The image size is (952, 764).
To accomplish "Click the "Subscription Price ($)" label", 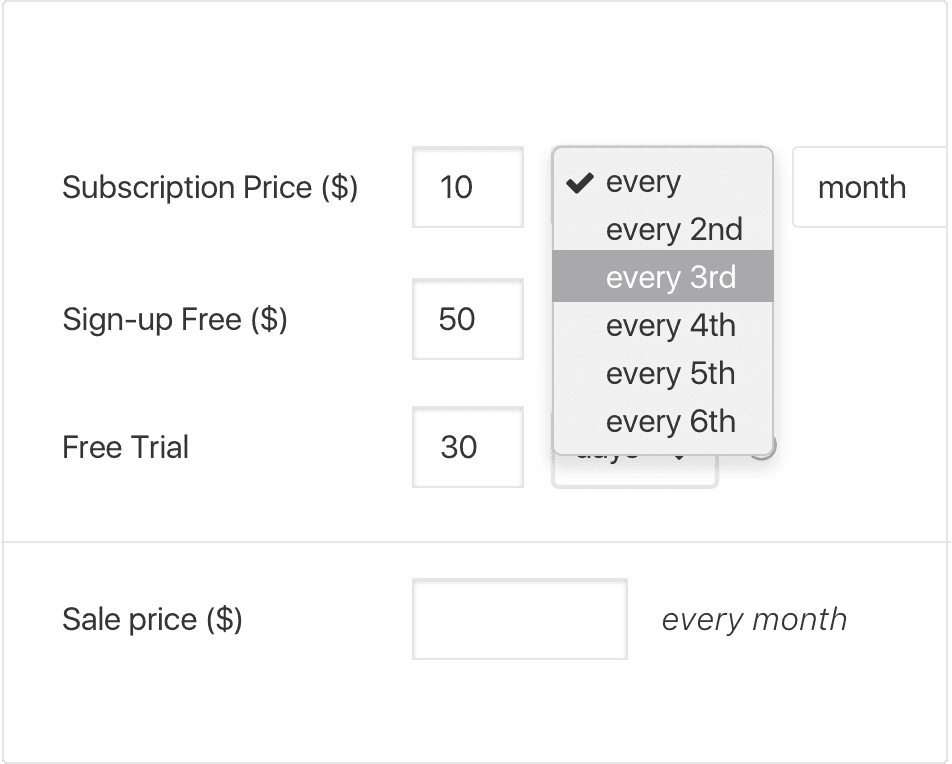I will 209,187.
